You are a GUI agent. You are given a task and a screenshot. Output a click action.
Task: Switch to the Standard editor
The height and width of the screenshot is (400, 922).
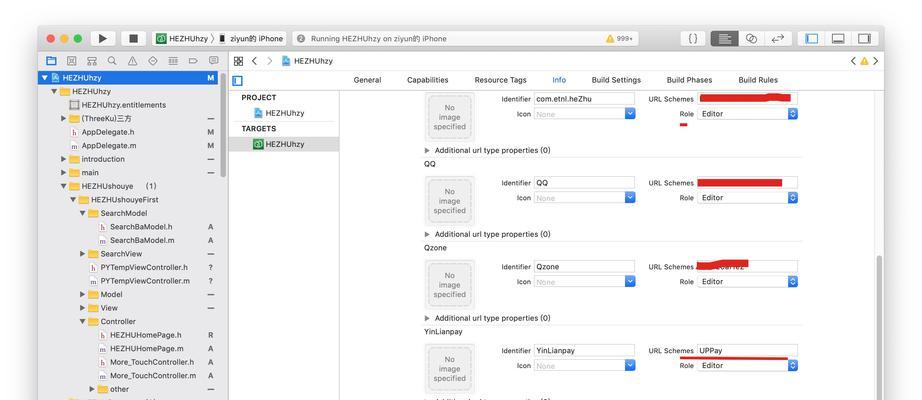click(724, 38)
